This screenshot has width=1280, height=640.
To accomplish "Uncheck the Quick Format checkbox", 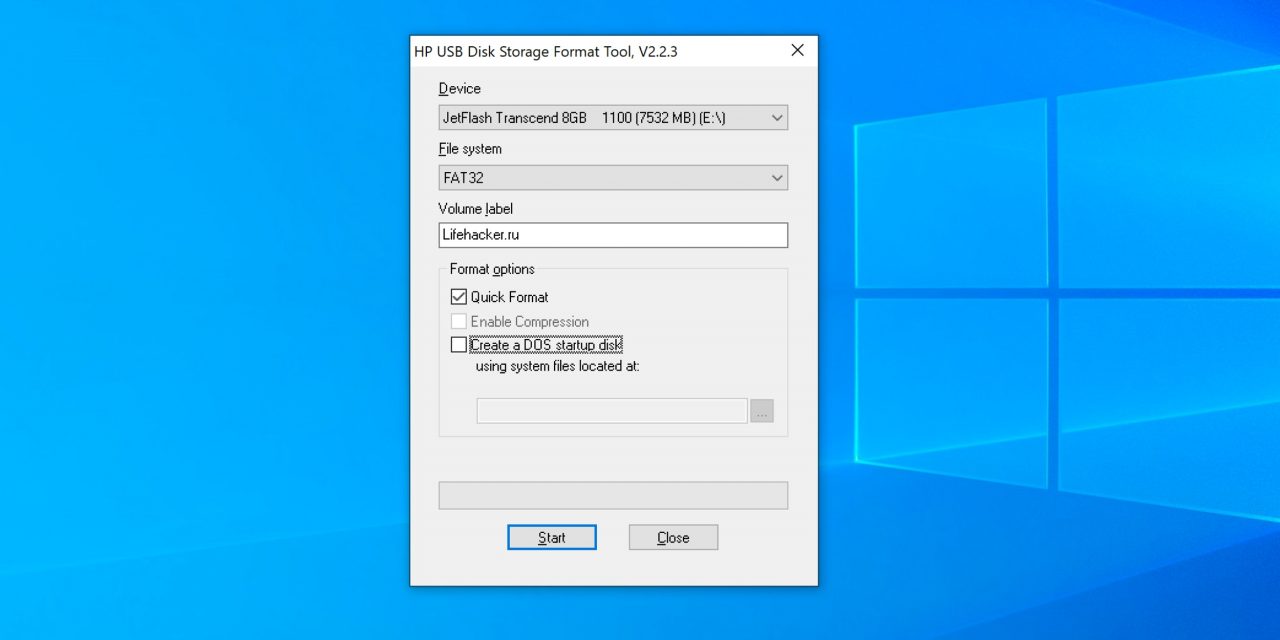I will click(x=459, y=297).
